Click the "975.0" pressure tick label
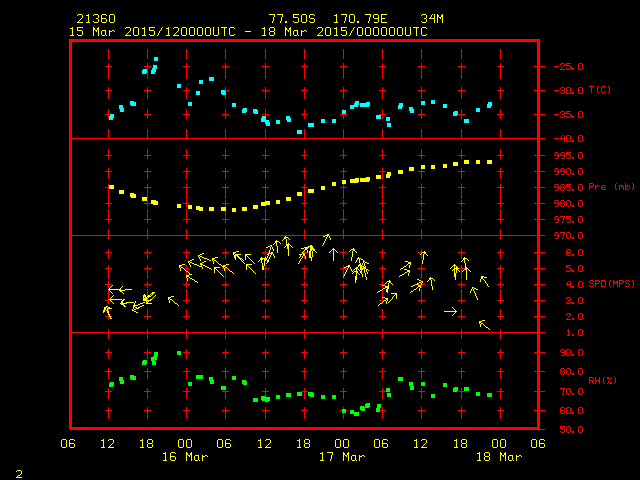Viewport: 640px width, 480px height. (x=569, y=220)
